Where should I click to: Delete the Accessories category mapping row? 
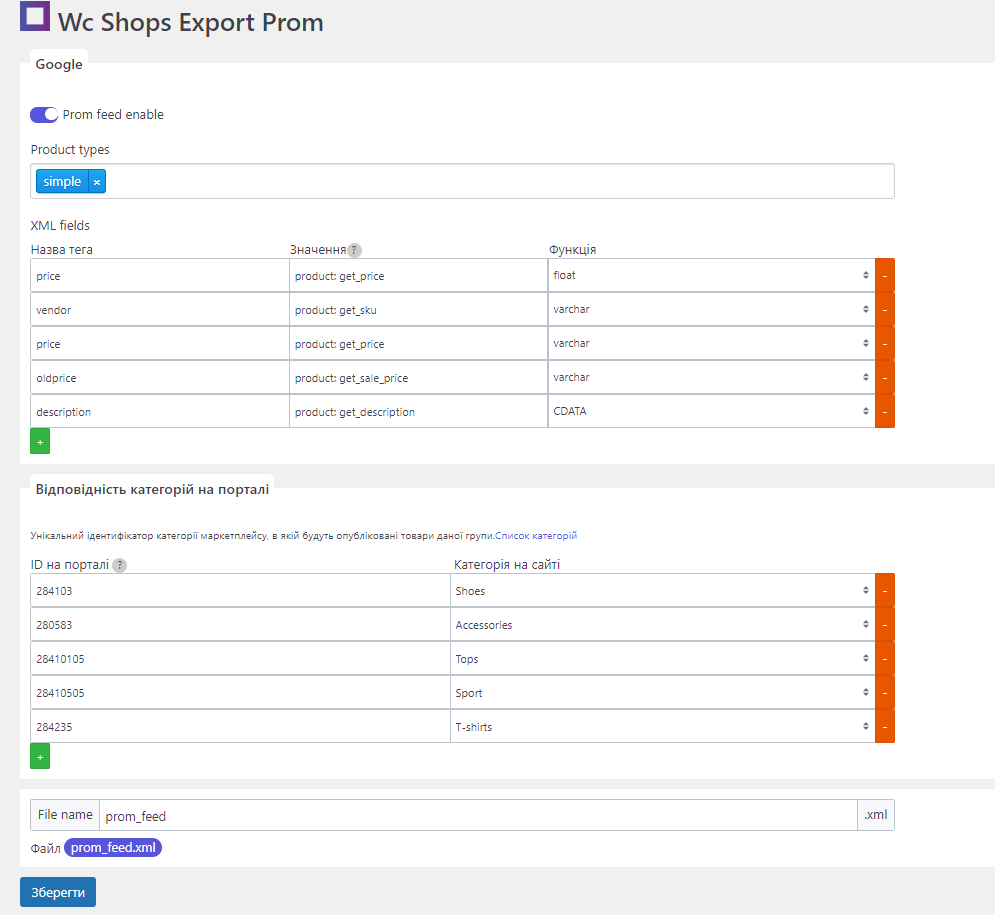point(885,624)
